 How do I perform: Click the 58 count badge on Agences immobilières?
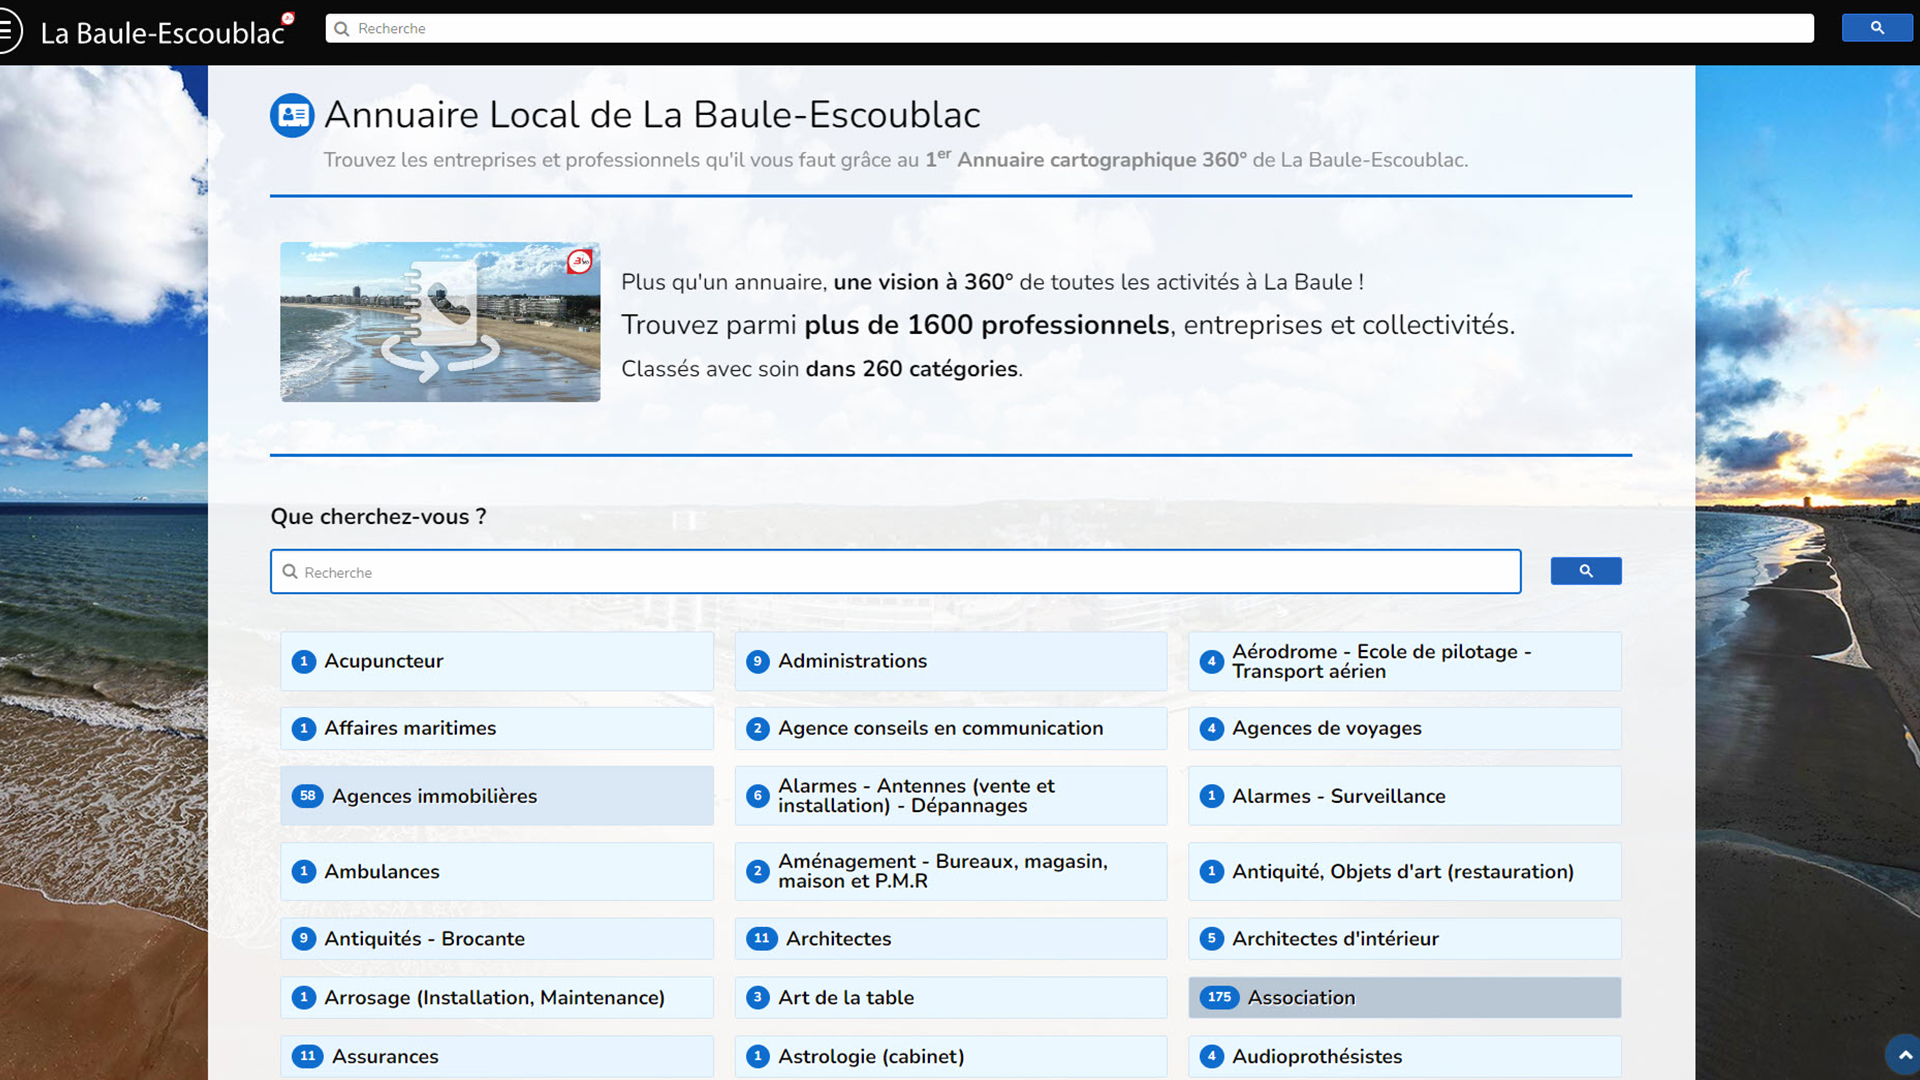[x=307, y=796]
